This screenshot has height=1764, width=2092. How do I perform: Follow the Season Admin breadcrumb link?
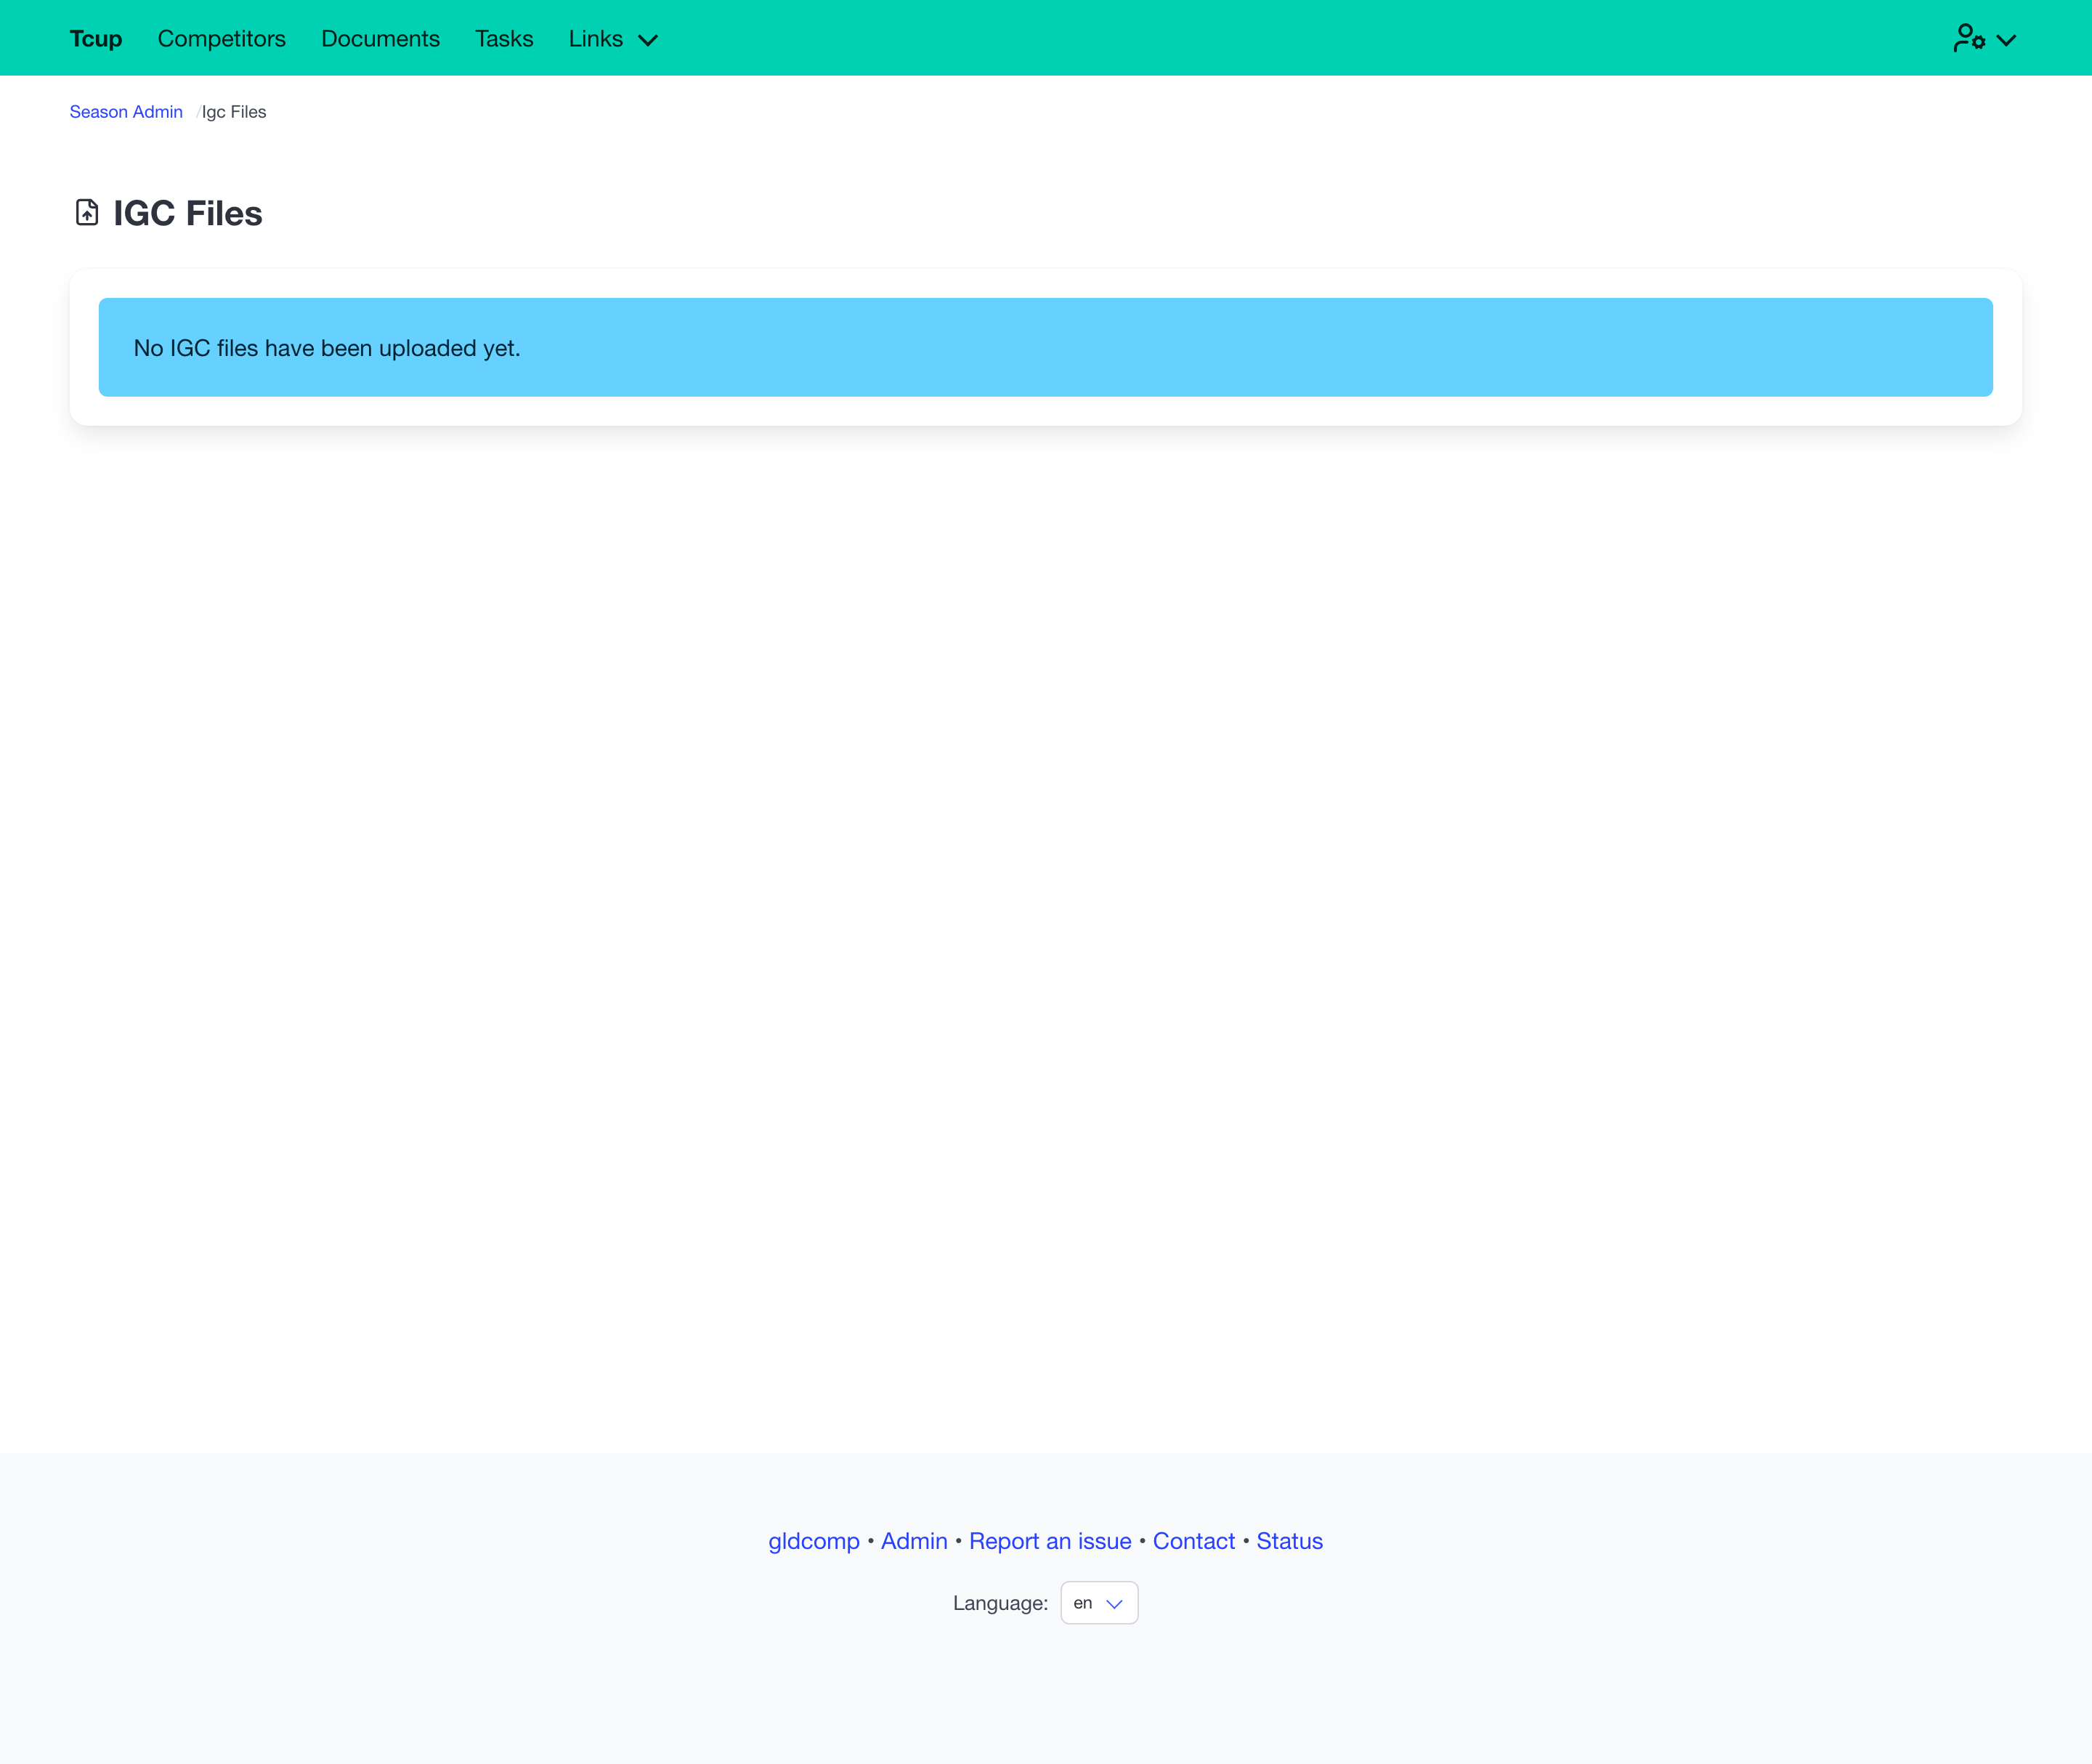point(126,112)
